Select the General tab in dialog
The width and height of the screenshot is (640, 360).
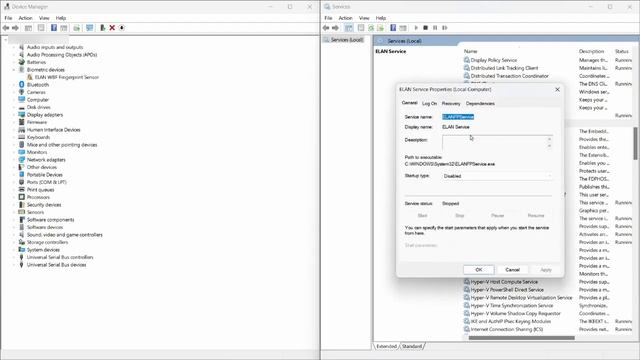click(409, 103)
